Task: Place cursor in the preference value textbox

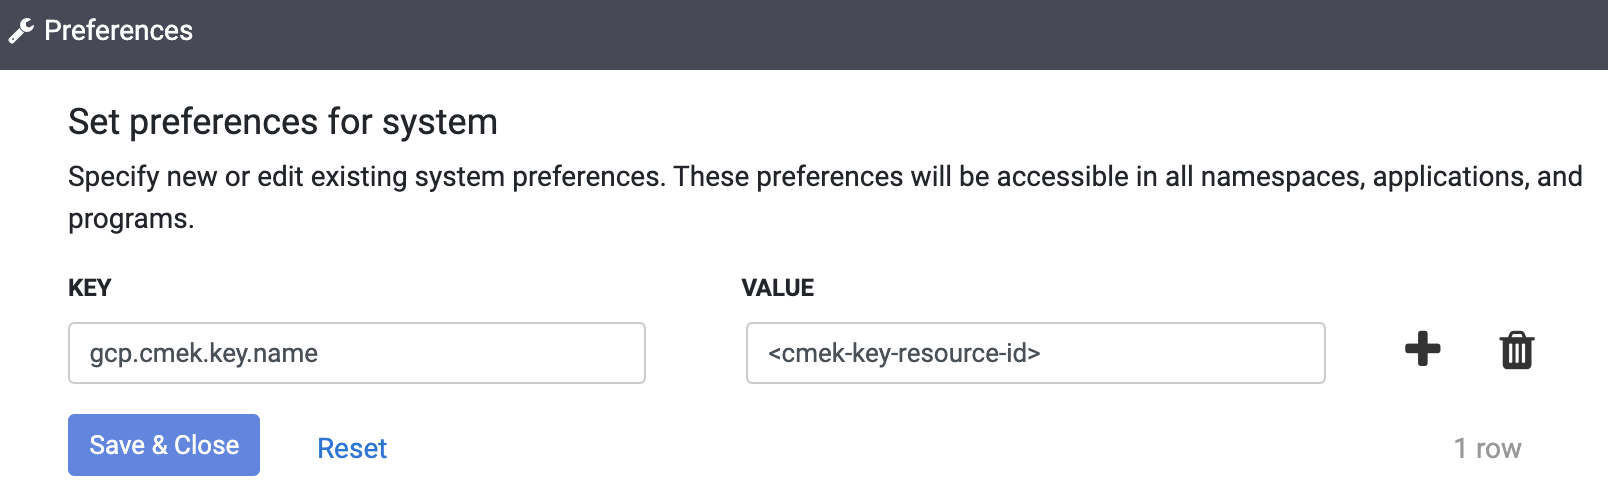Action: coord(1035,353)
